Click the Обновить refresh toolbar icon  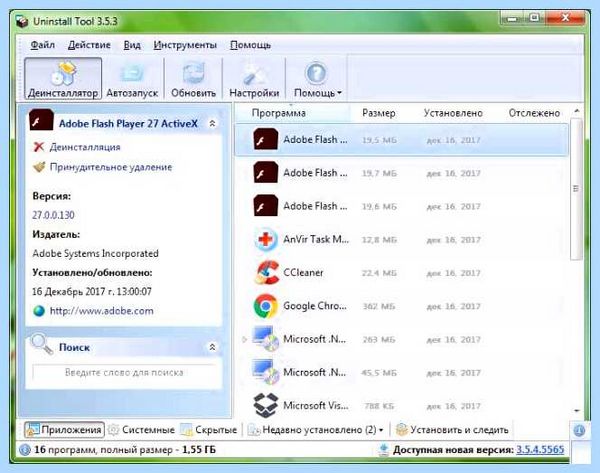(193, 78)
